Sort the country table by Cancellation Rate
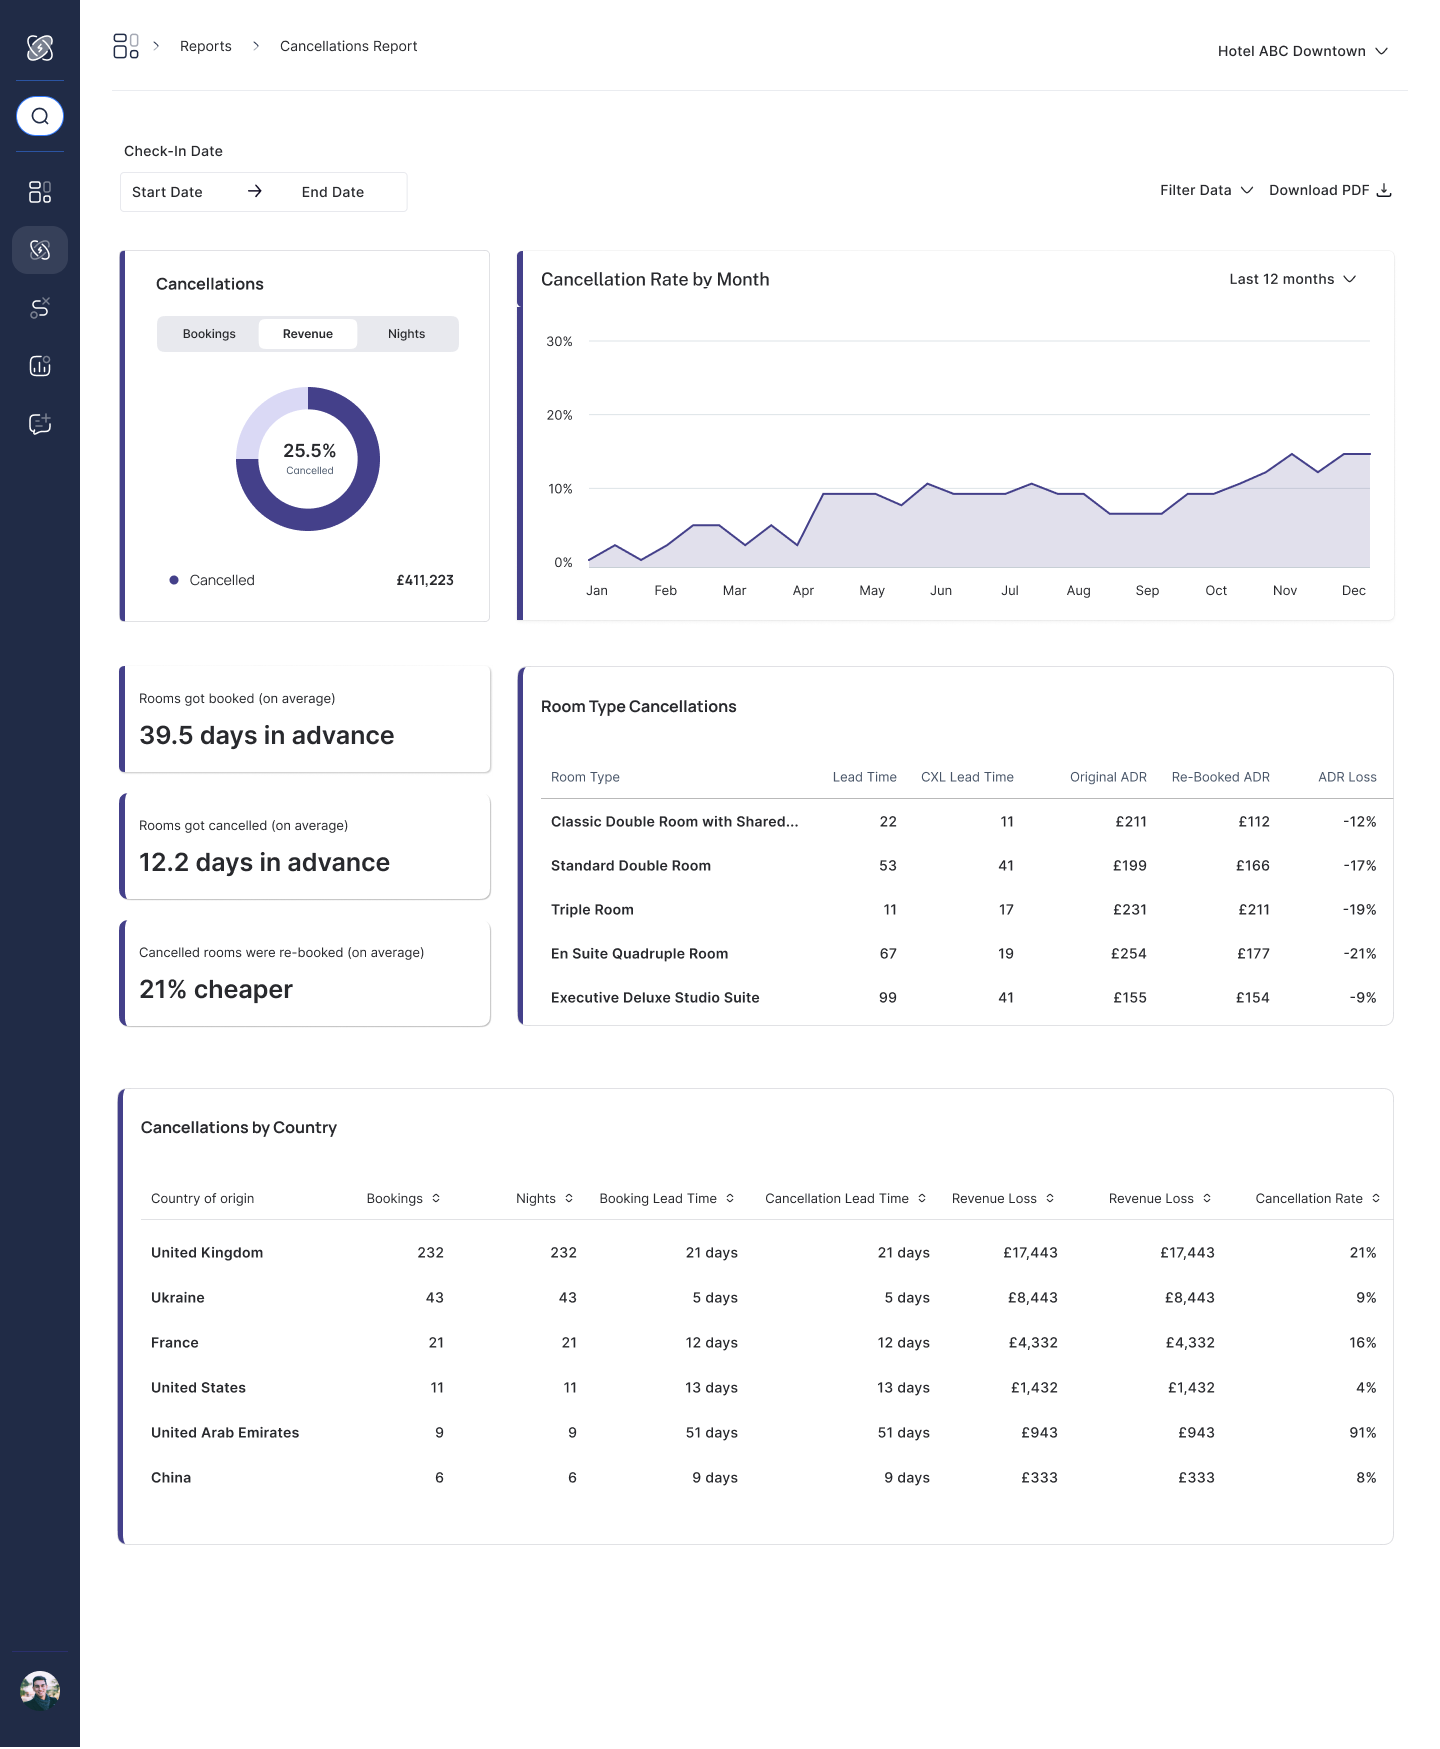Image resolution: width=1440 pixels, height=1749 pixels. click(x=1318, y=1198)
